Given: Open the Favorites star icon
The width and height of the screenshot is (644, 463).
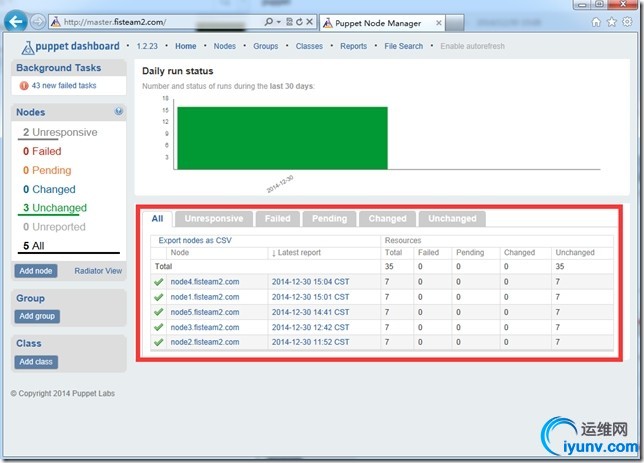Looking at the screenshot, I should [x=612, y=22].
